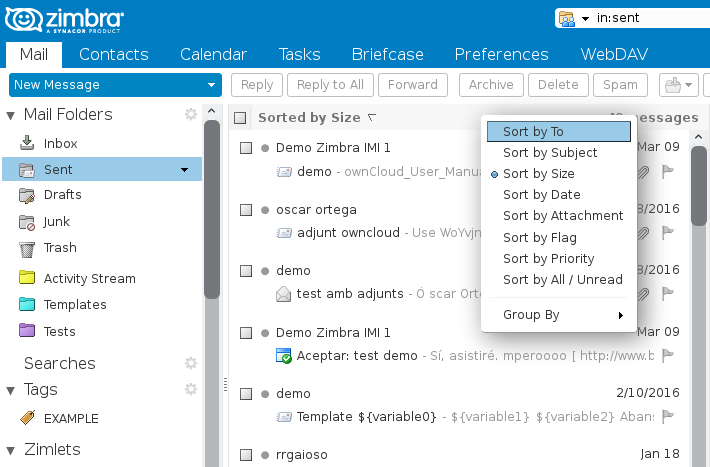
Task: Check the 'demo' test amb adjunts message checkbox
Action: coord(246,271)
